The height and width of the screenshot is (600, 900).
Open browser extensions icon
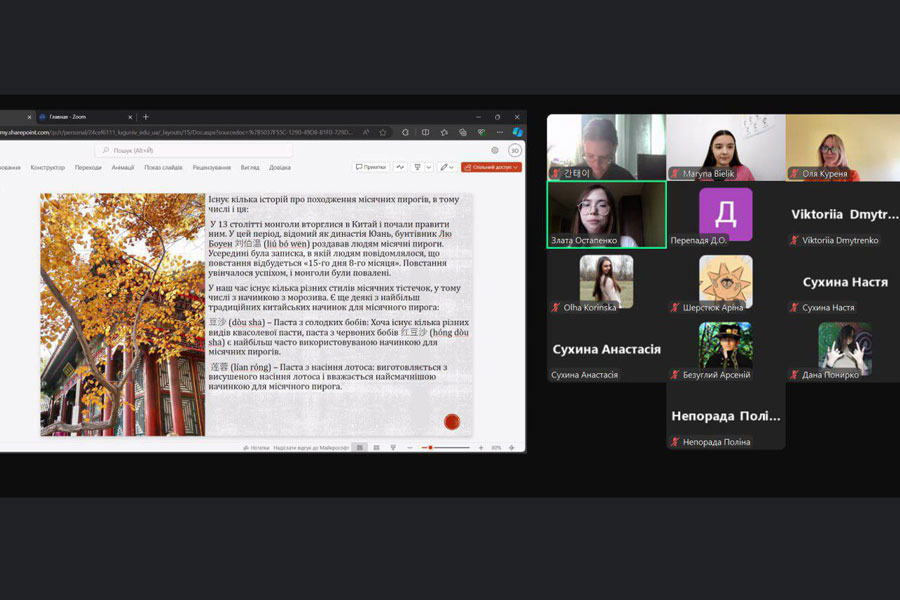point(405,133)
